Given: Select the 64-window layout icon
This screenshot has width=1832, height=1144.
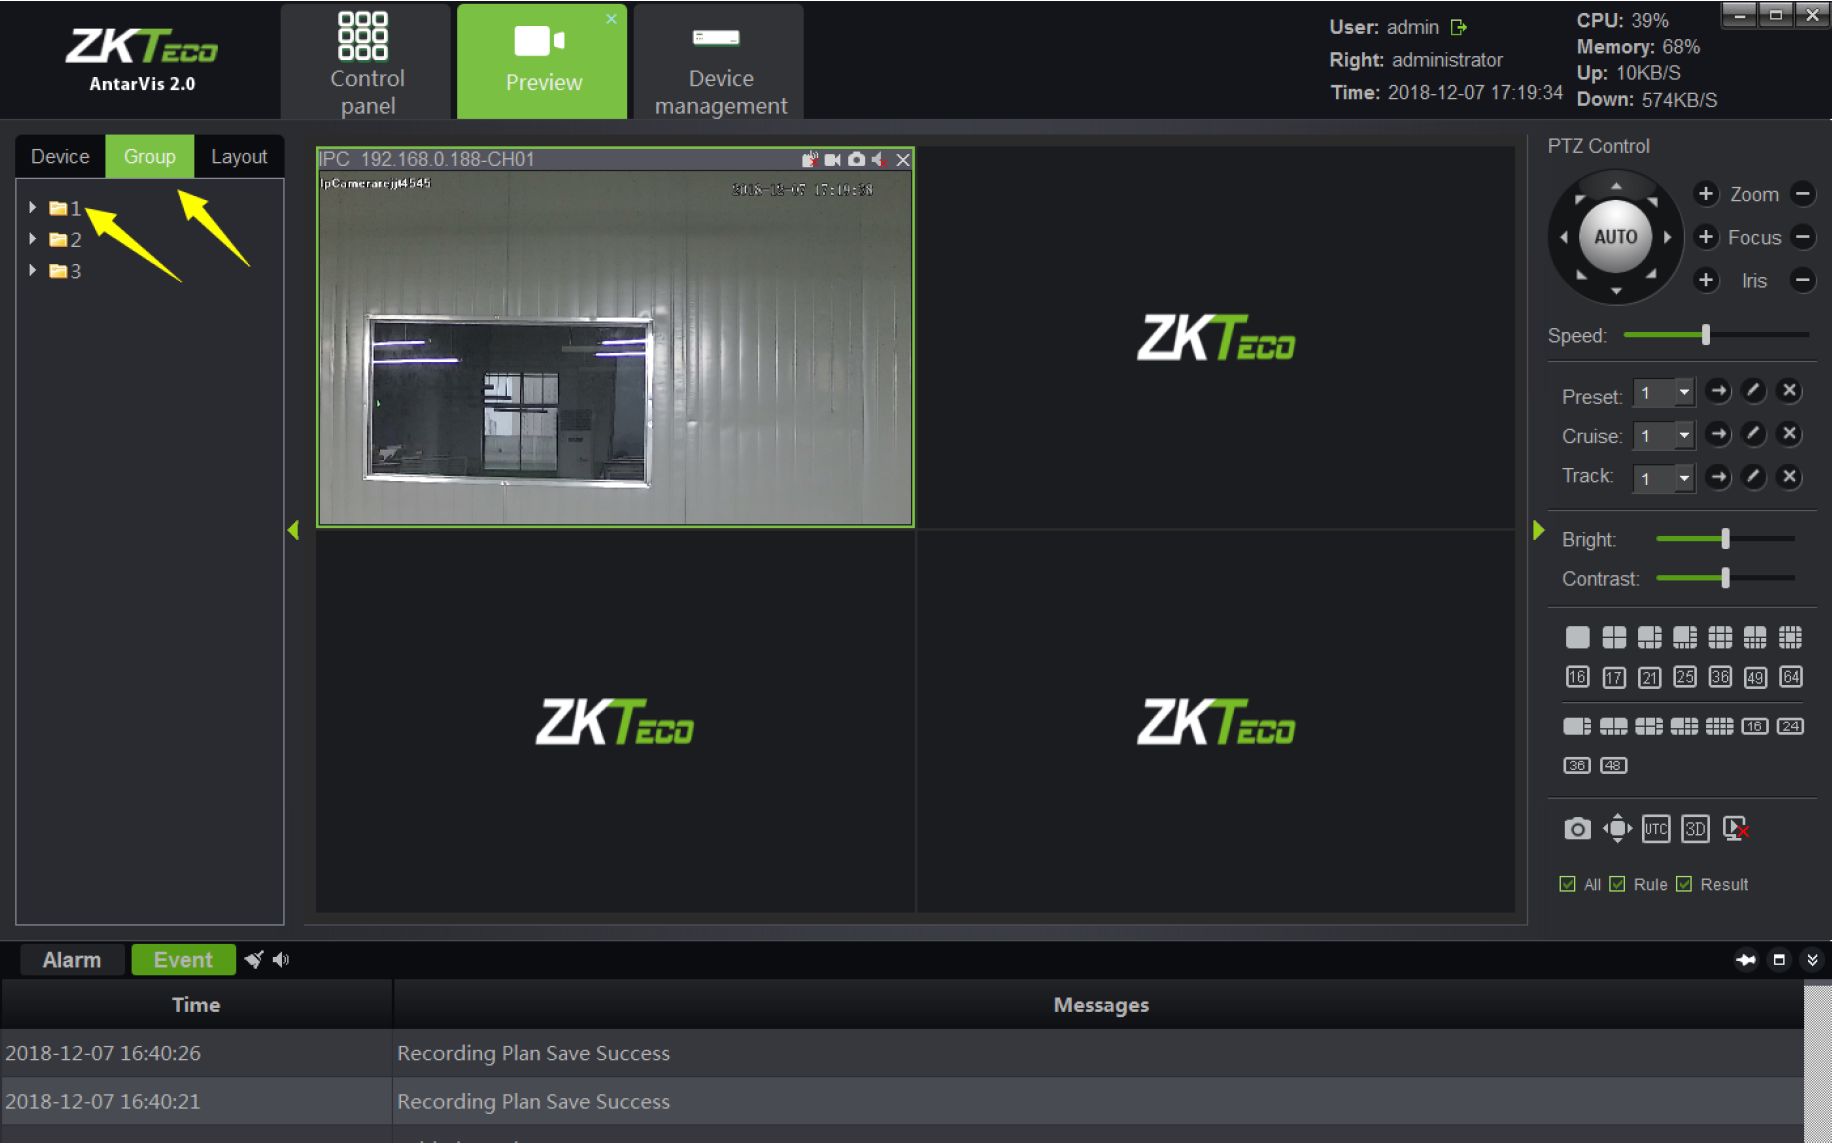Looking at the screenshot, I should (x=1790, y=677).
